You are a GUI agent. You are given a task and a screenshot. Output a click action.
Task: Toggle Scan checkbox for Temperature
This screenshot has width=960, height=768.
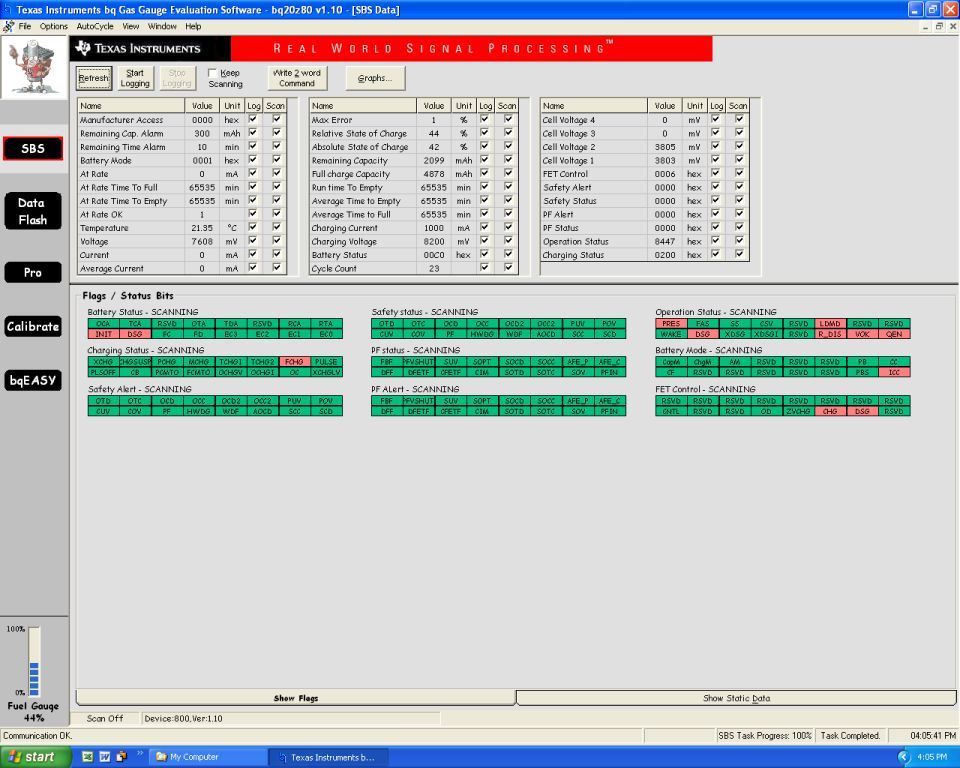pos(277,227)
